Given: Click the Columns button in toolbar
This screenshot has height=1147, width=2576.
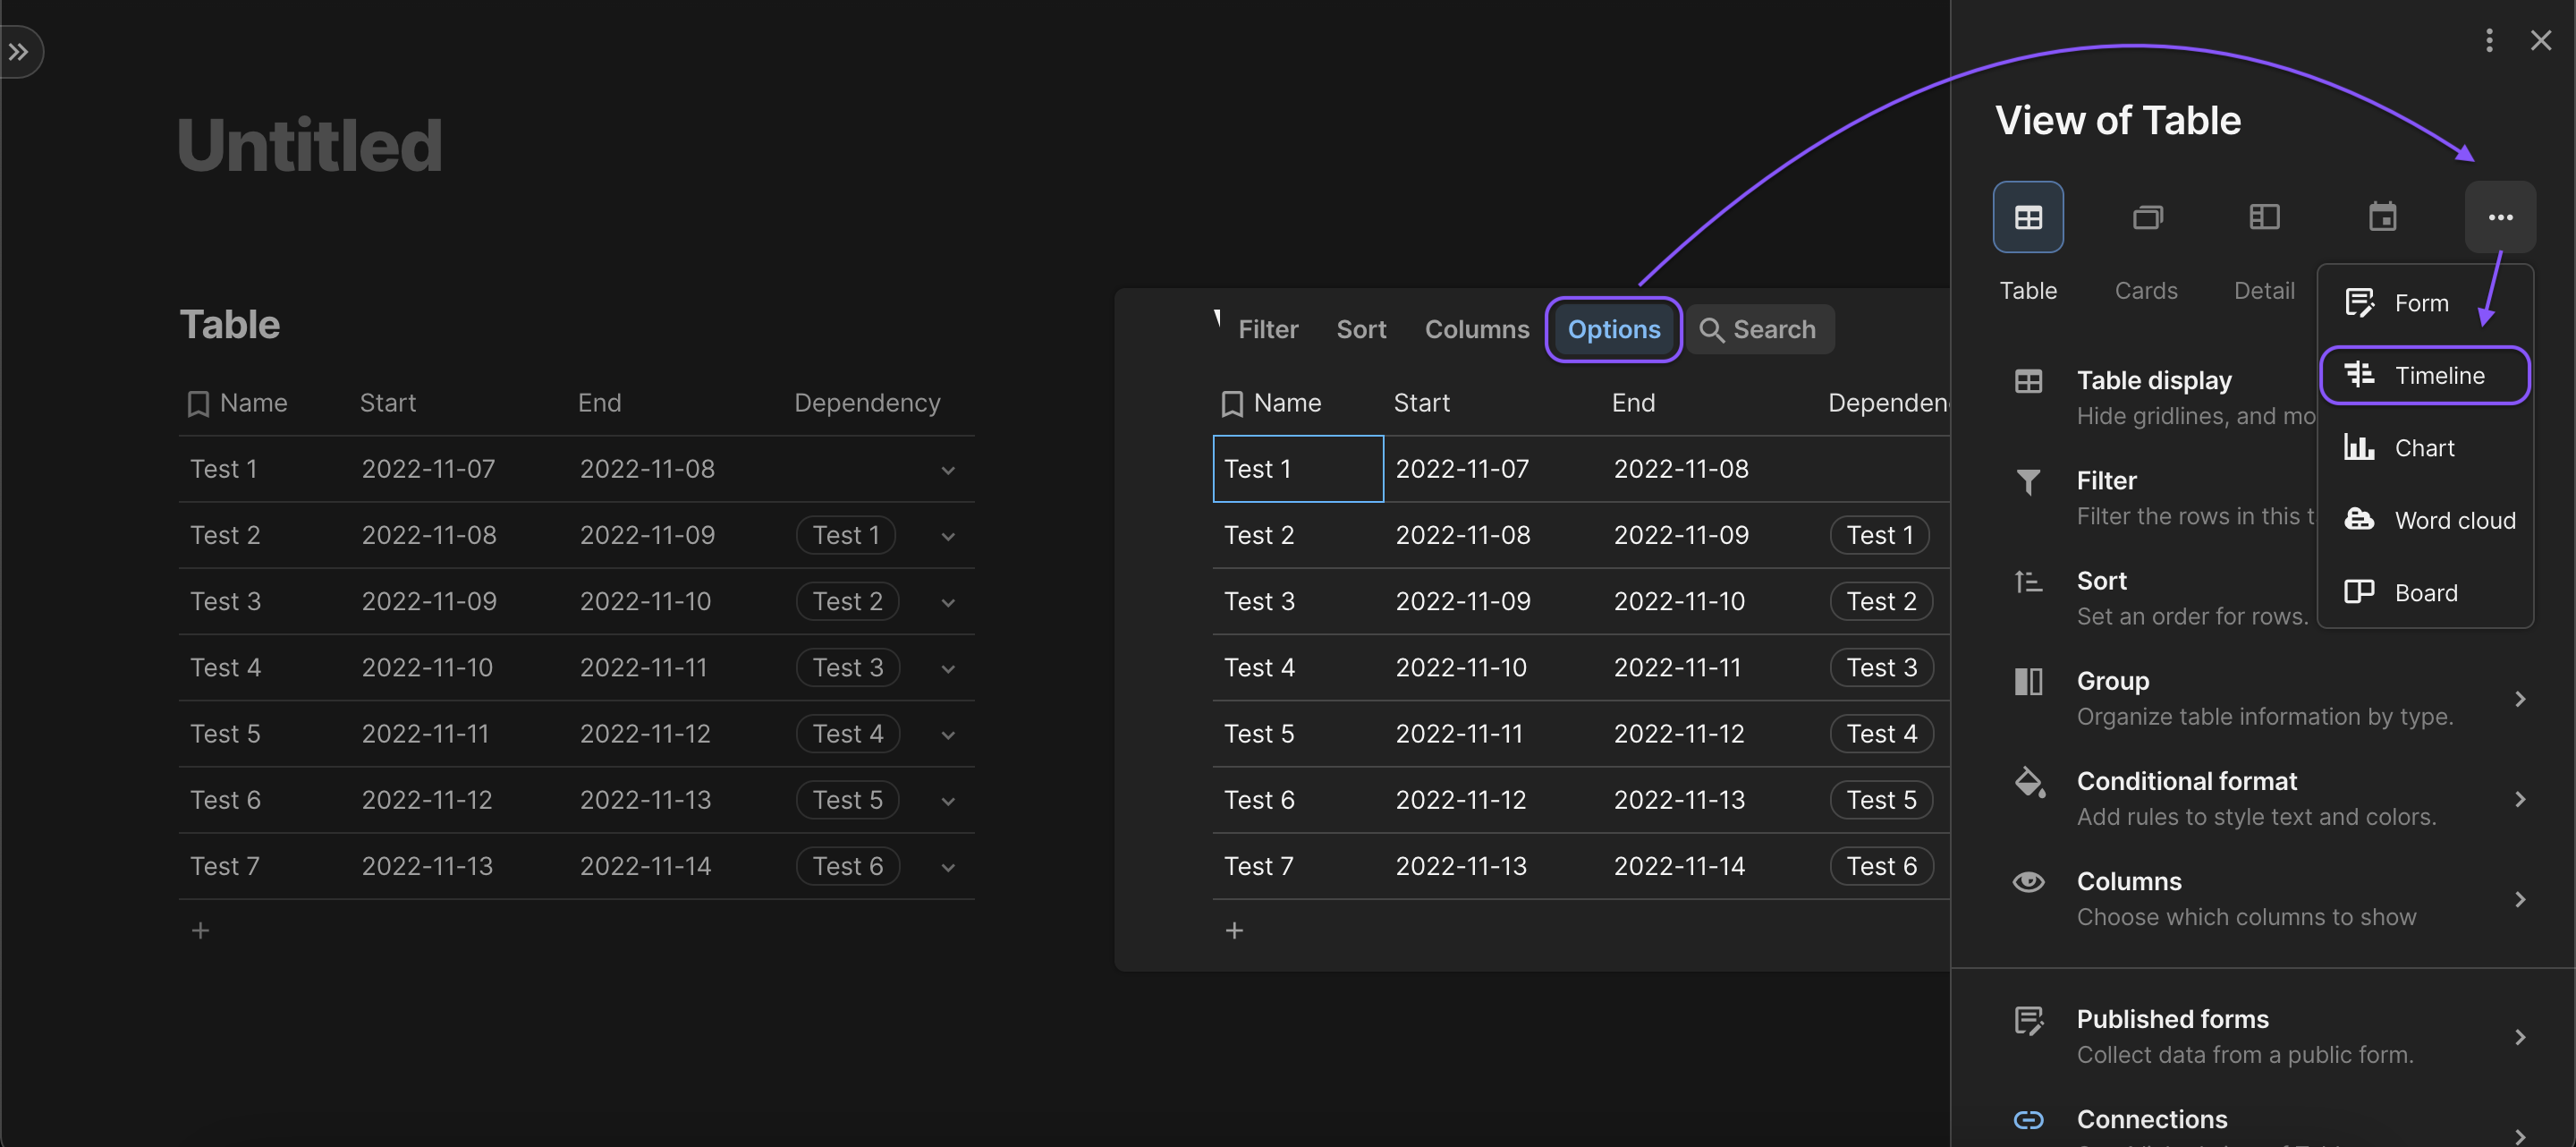Looking at the screenshot, I should pos(1476,329).
